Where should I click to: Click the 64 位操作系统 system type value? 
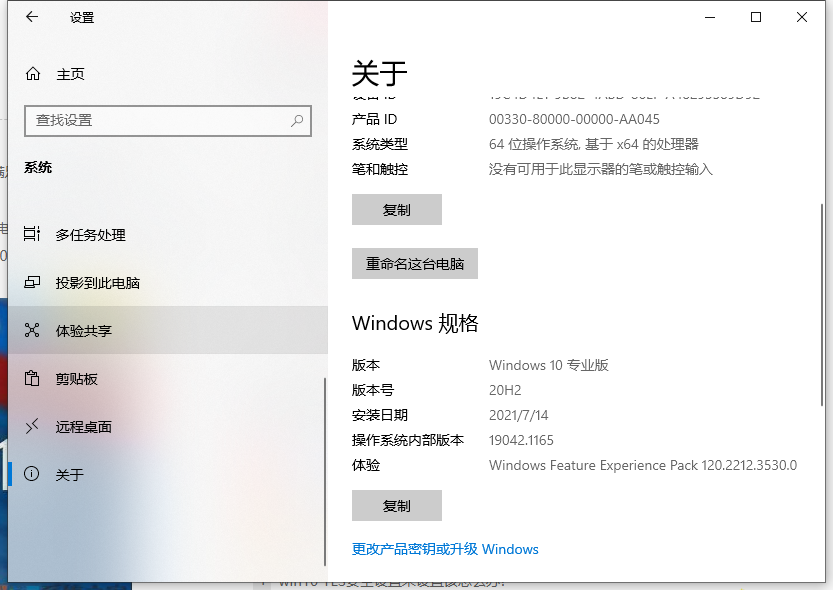(x=593, y=144)
